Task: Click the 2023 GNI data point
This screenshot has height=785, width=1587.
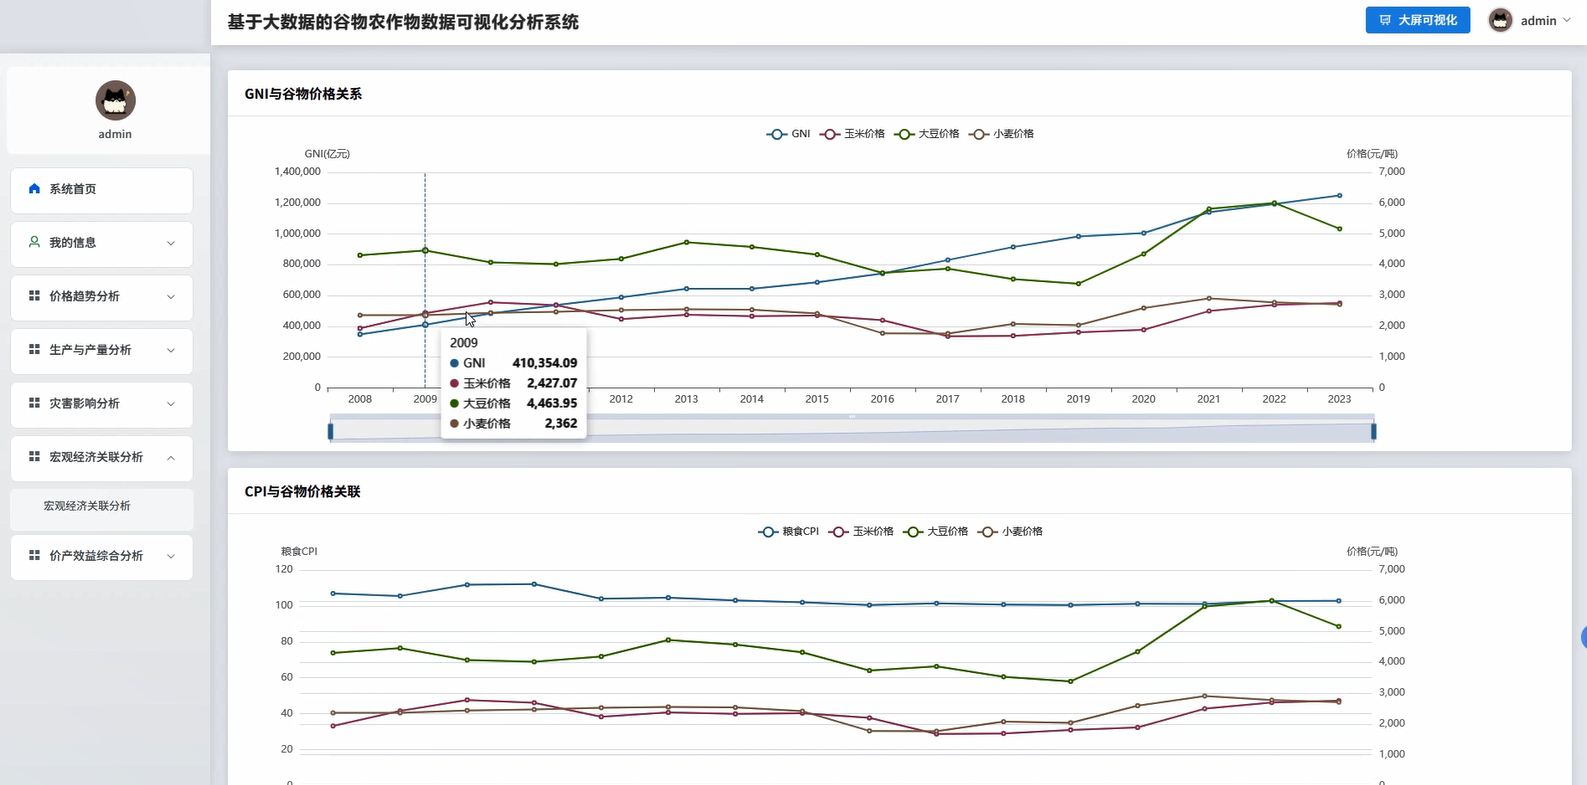Action: [x=1339, y=196]
